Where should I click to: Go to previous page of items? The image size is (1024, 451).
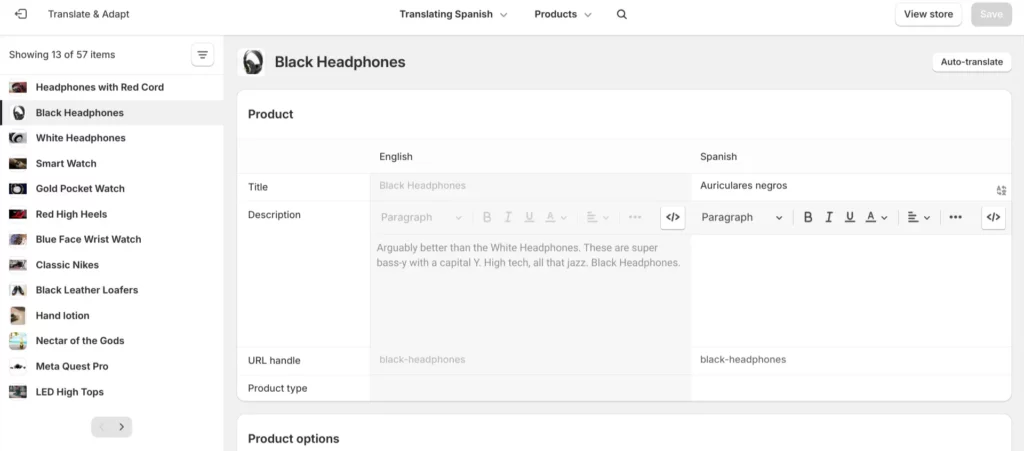[101, 427]
